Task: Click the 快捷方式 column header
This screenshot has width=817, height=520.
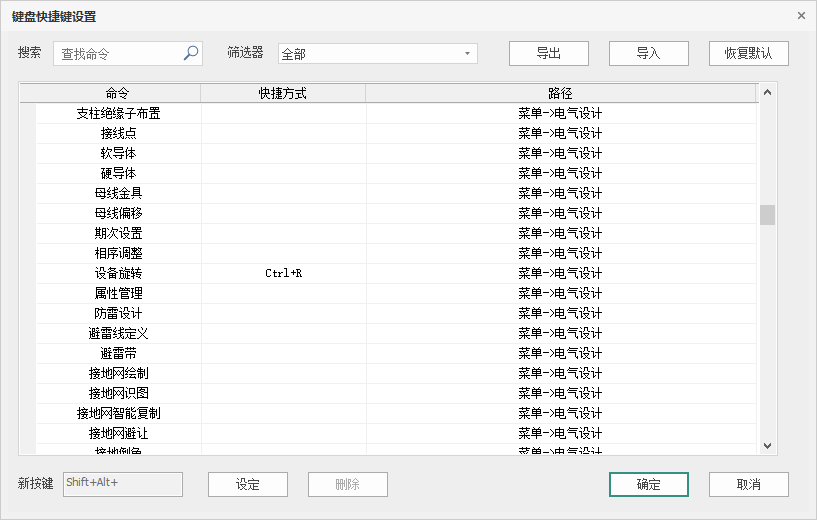Action: 283,93
